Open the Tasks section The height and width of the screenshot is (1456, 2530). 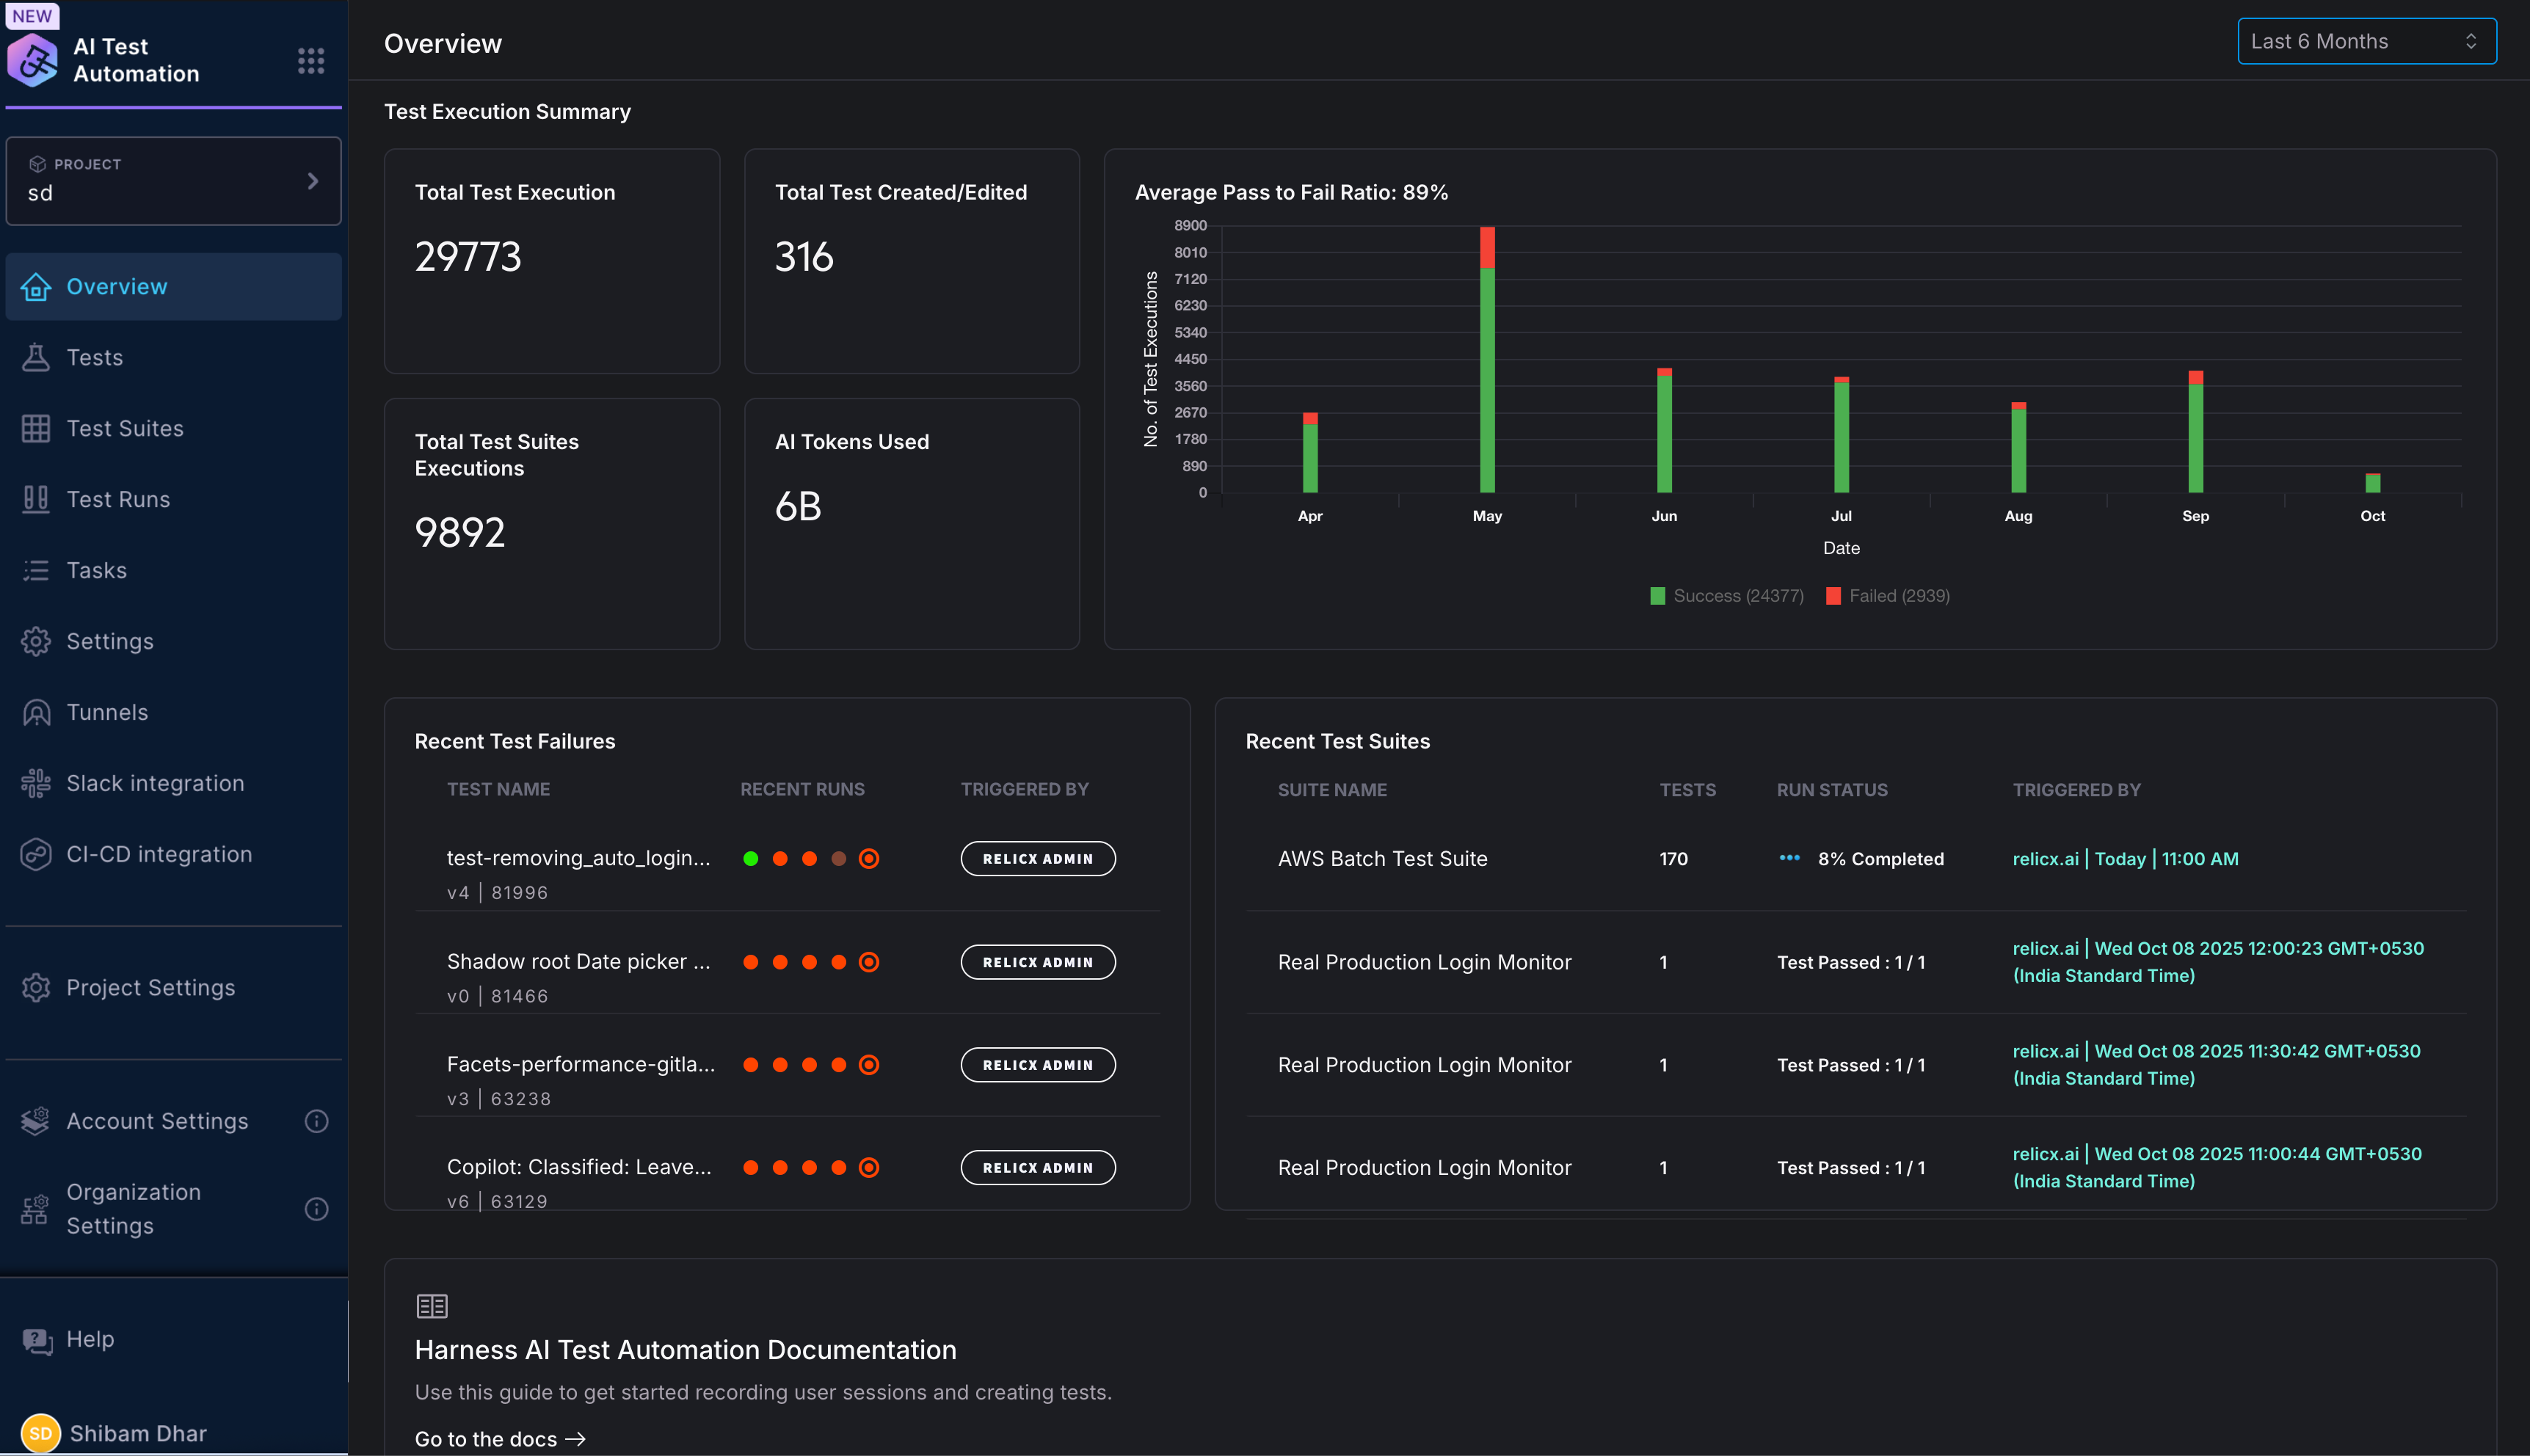tap(96, 570)
